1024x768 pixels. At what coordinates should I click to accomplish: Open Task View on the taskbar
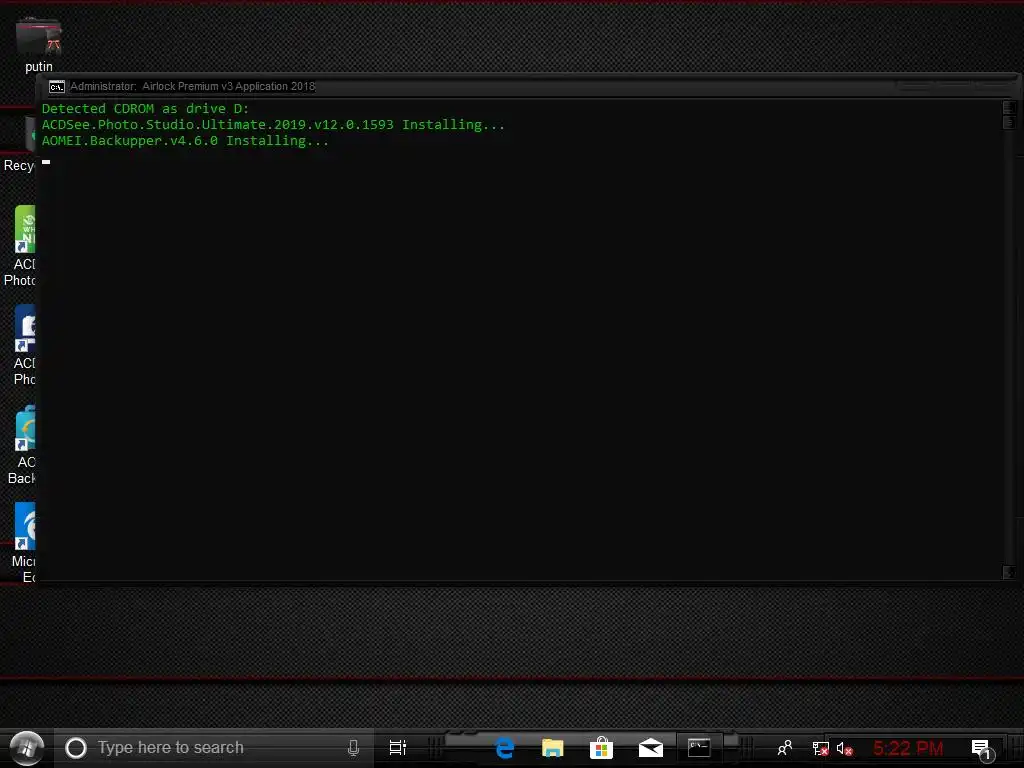pos(398,748)
